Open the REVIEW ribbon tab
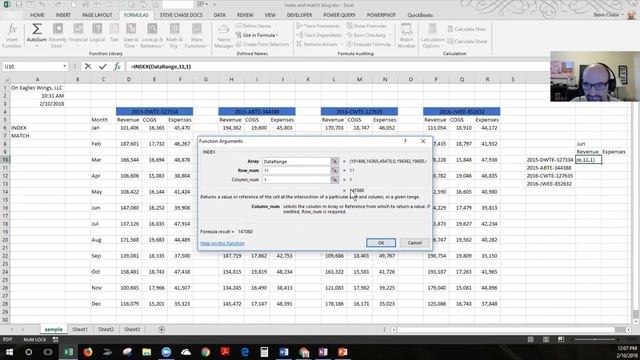The image size is (640, 360). click(245, 15)
